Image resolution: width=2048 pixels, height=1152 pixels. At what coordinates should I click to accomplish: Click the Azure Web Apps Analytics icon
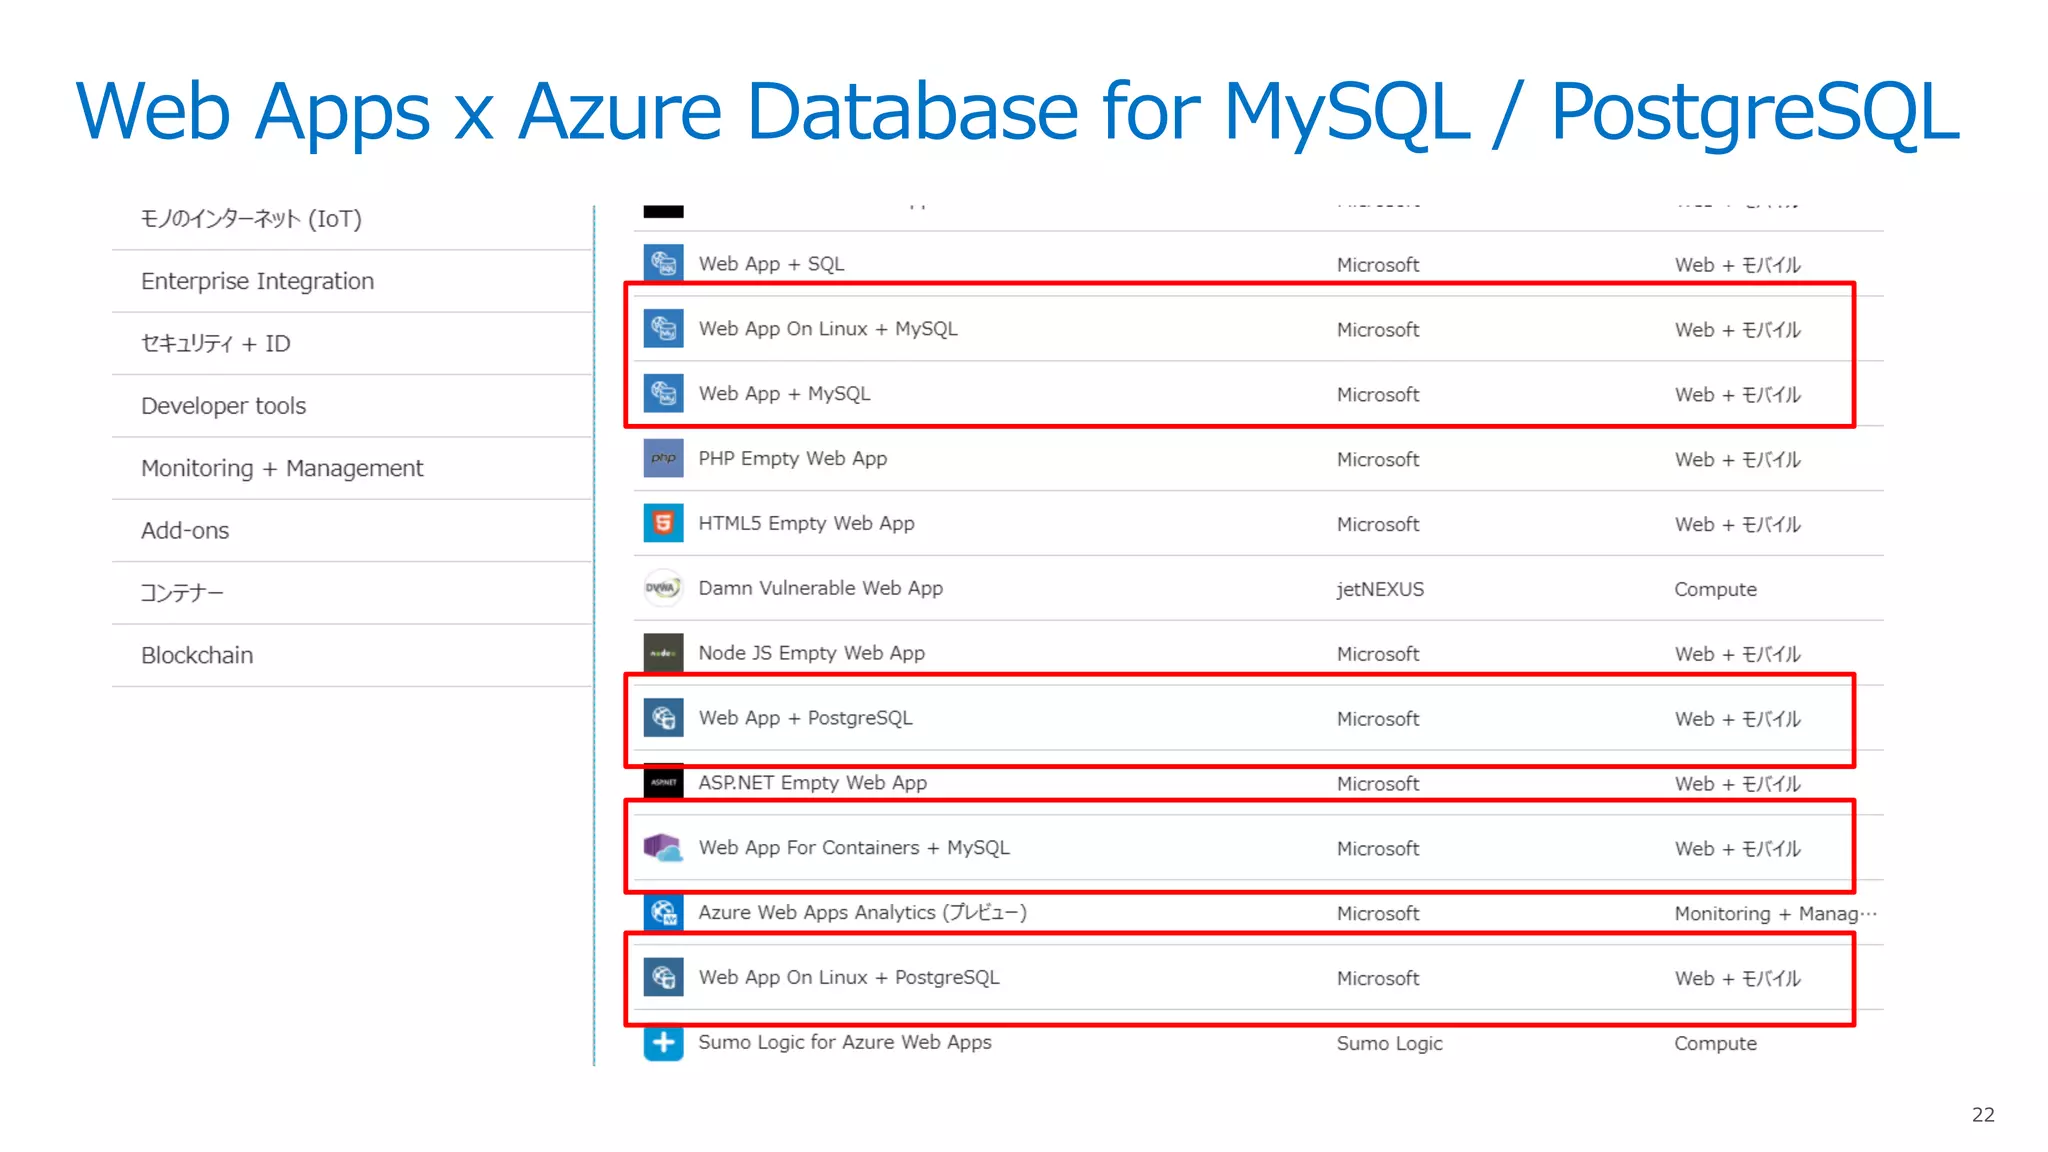point(663,912)
